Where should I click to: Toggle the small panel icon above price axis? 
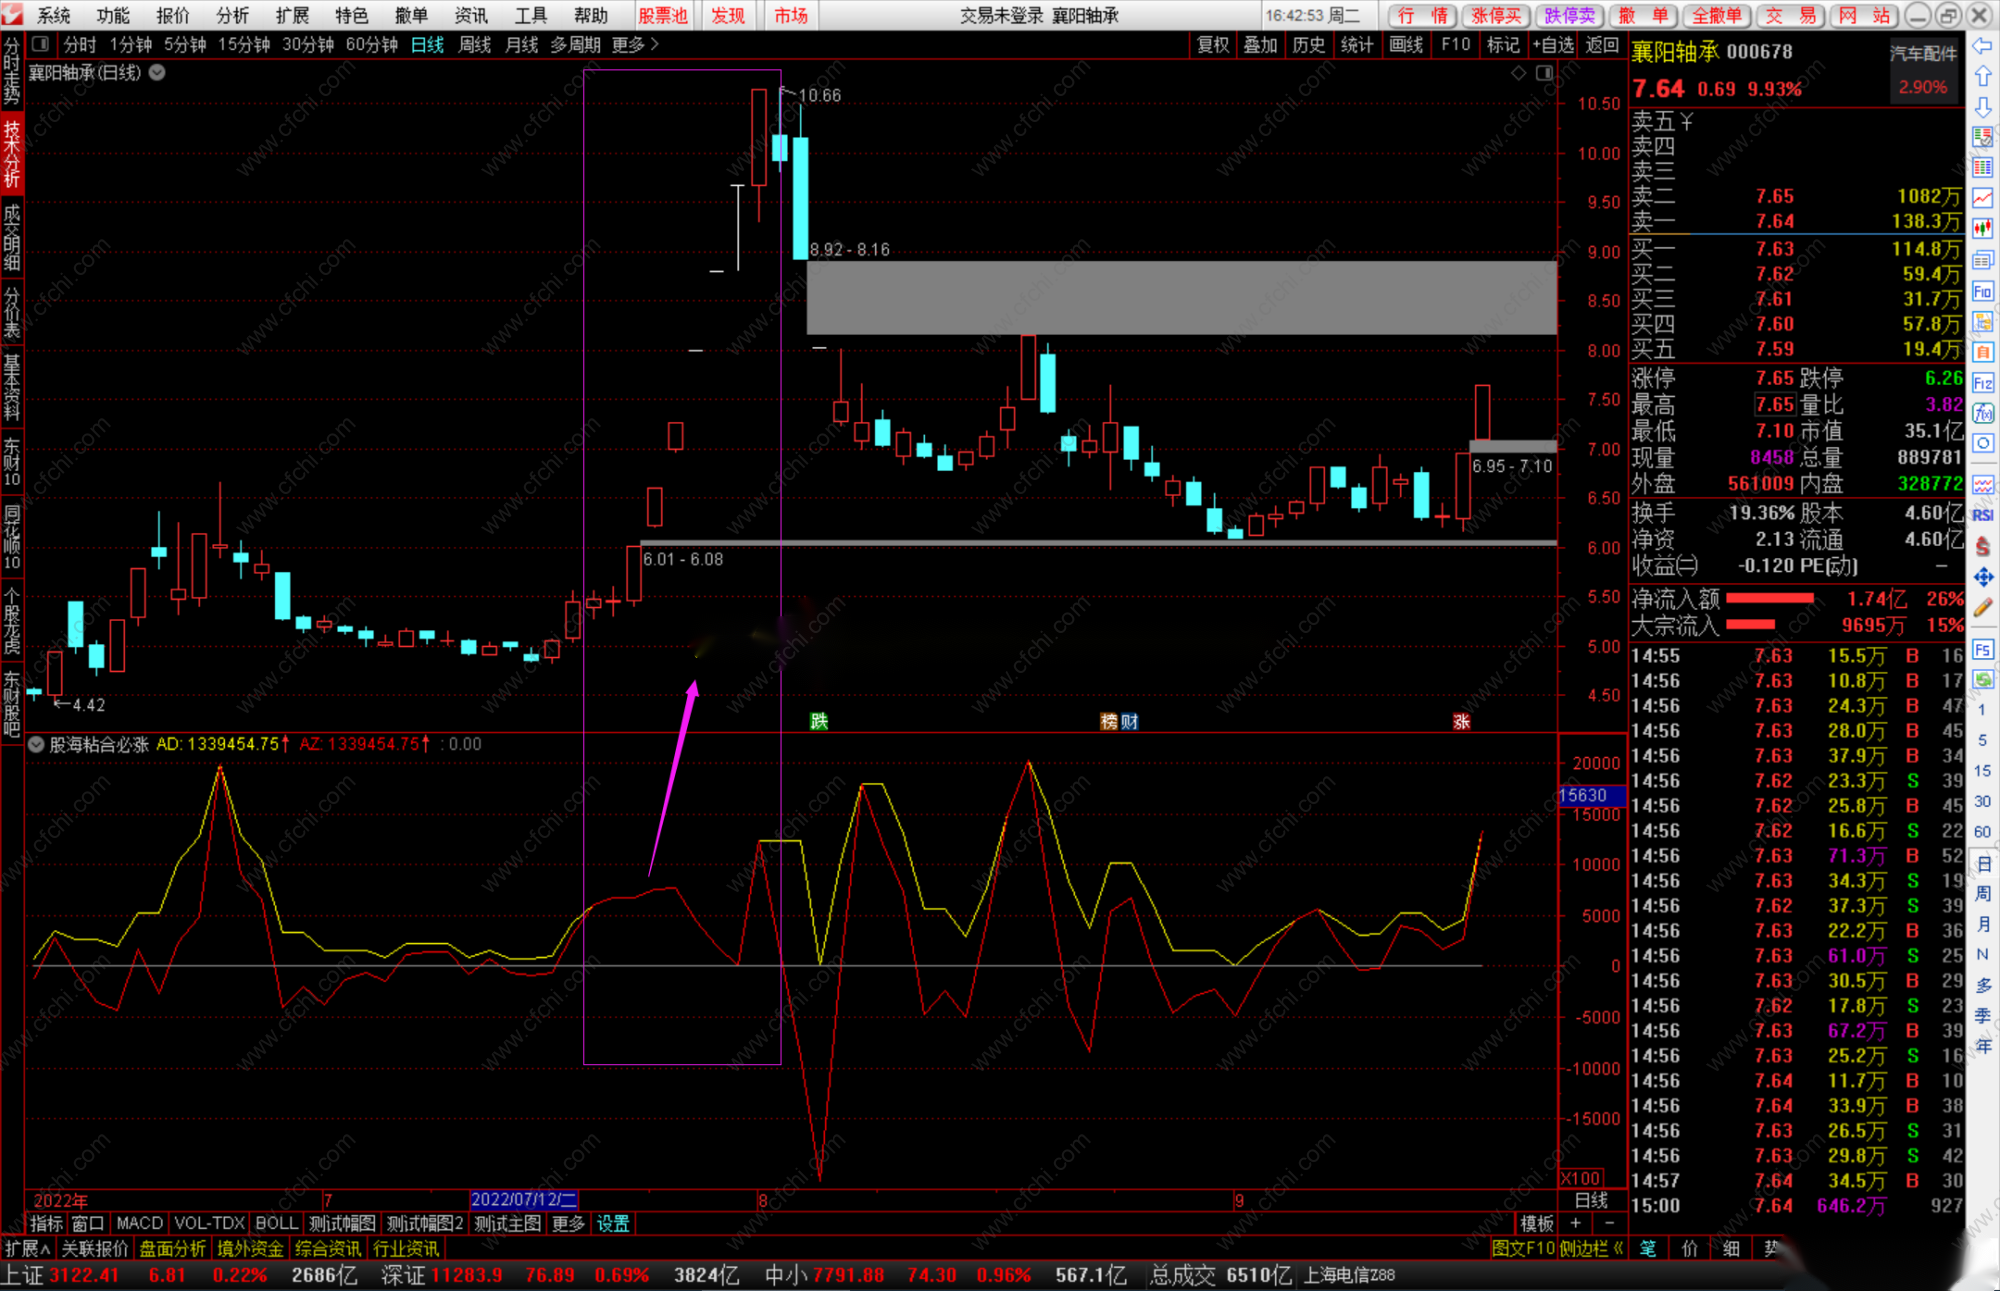[x=1544, y=73]
